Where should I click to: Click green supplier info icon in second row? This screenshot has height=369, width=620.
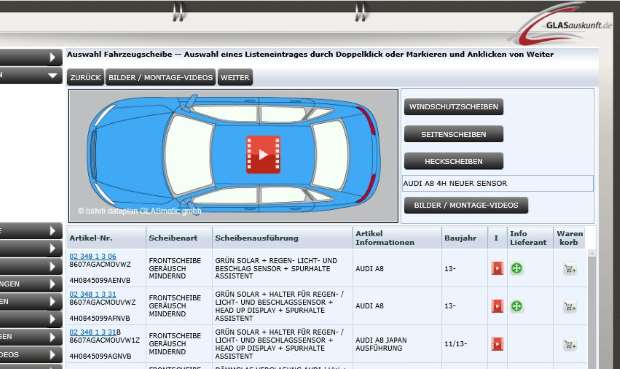516,306
